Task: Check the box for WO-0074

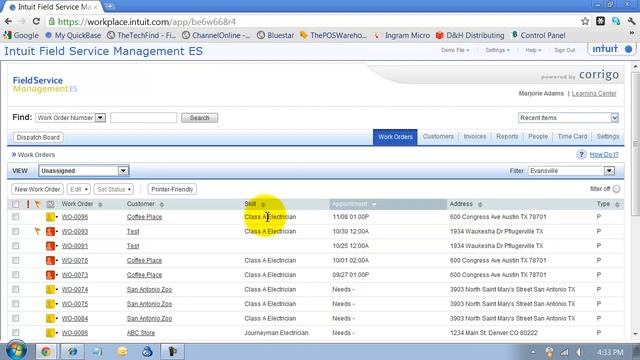Action: point(16,289)
